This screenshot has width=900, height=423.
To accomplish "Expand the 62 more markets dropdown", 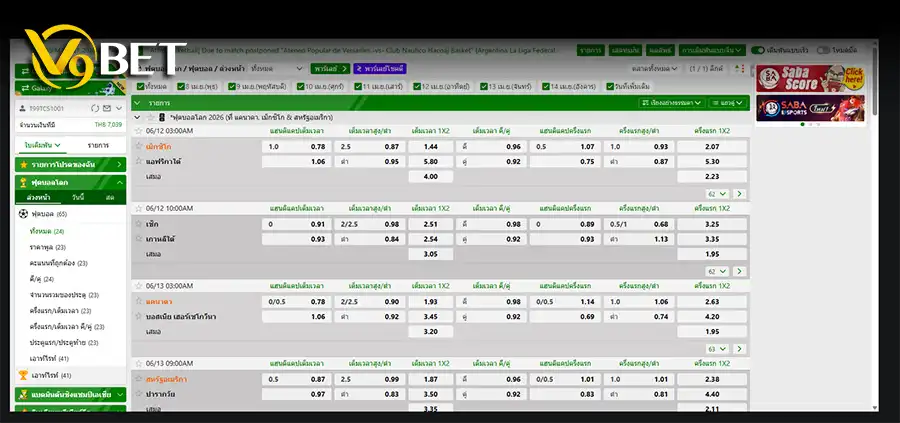I will pyautogui.click(x=718, y=193).
